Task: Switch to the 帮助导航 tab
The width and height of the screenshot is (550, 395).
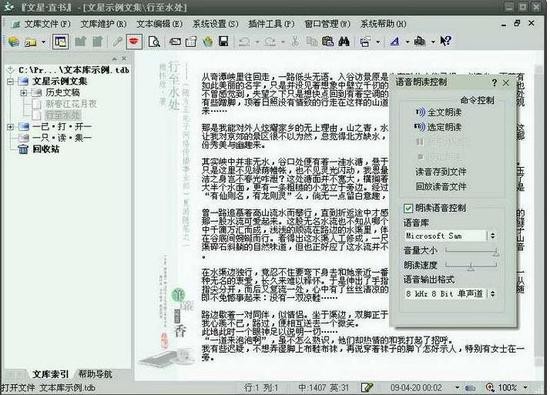Action: click(x=95, y=374)
